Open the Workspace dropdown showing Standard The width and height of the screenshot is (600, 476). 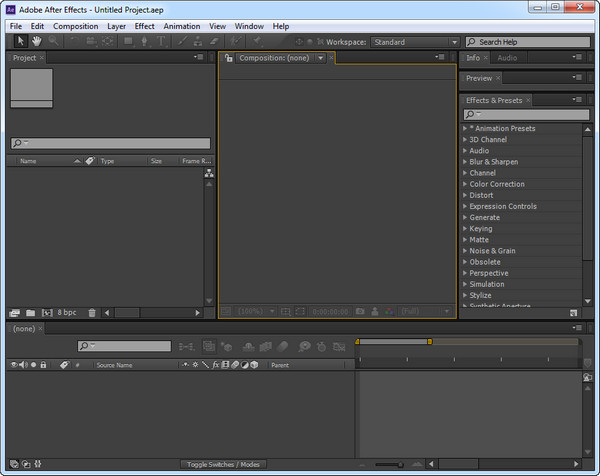[415, 42]
